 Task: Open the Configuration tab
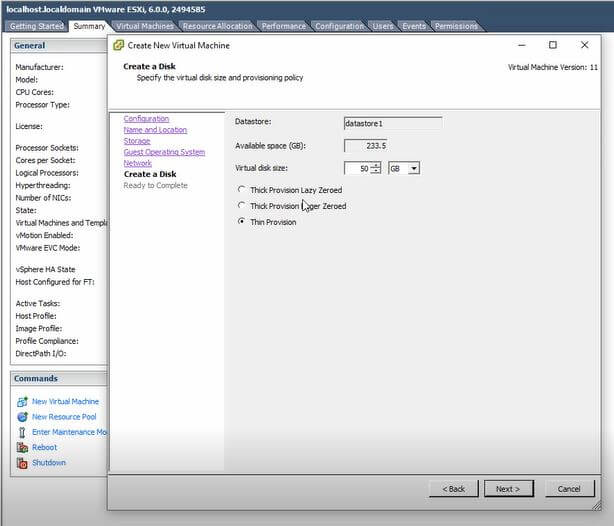pyautogui.click(x=340, y=26)
